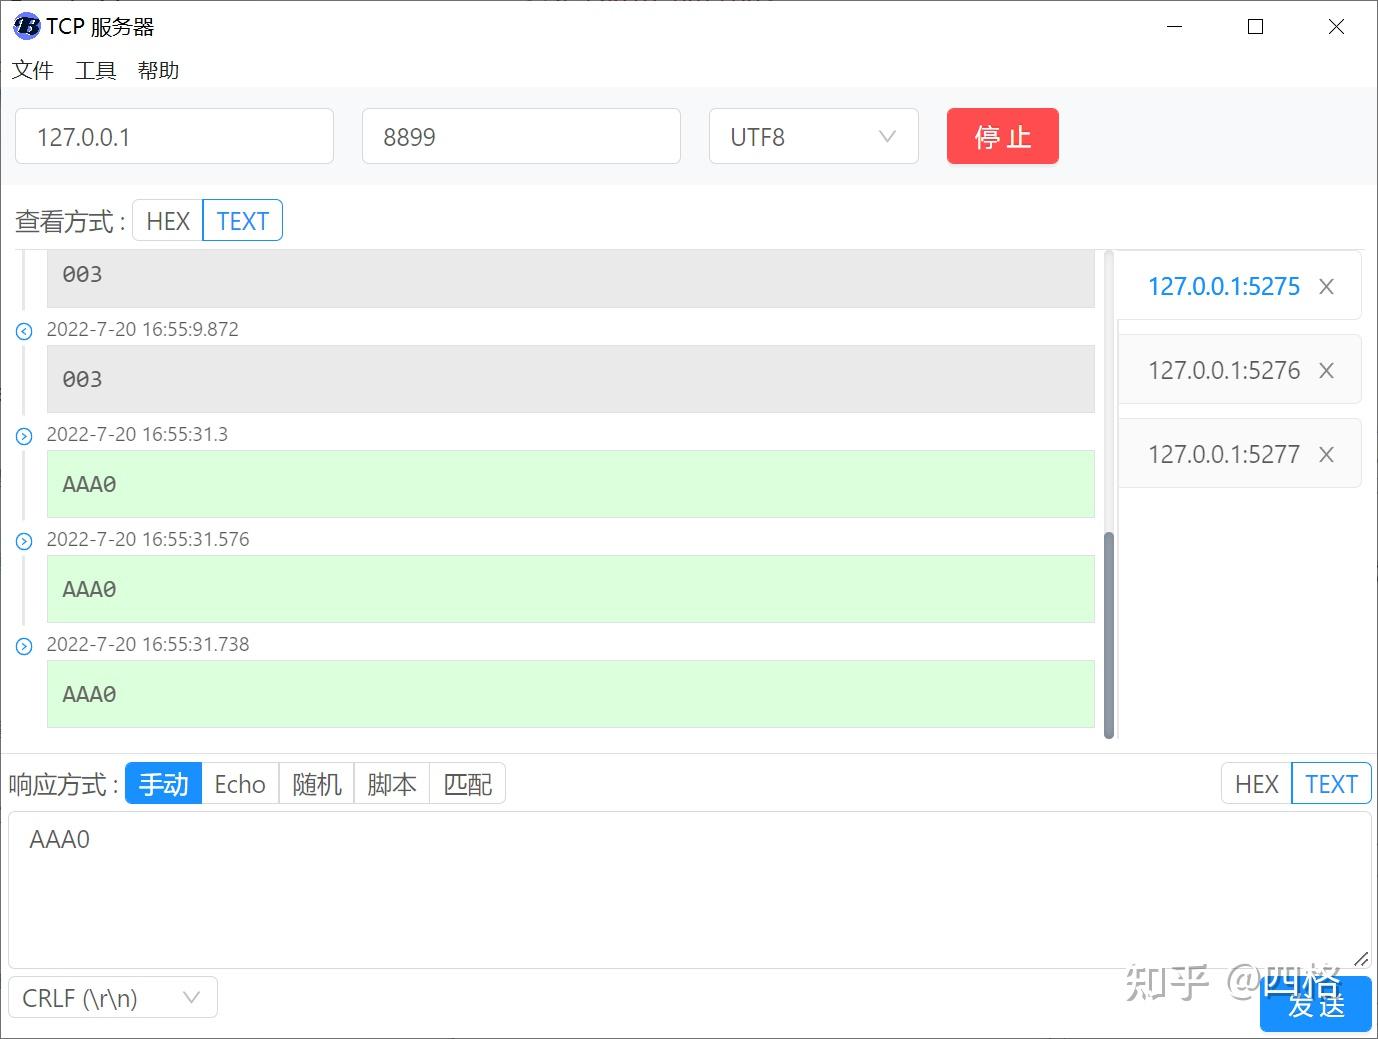The height and width of the screenshot is (1039, 1378).
Task: Set response mode to 随机
Action: point(317,784)
